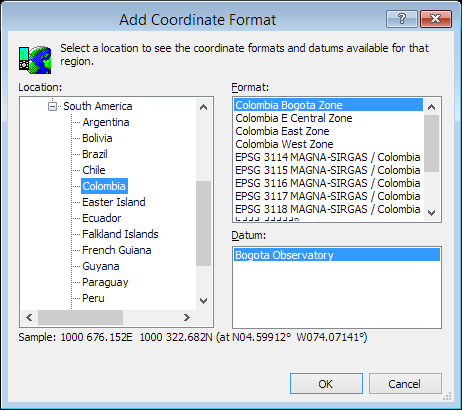Screen dimensions: 462x410
Task: Click the GPS globe dialog icon
Action: pos(35,60)
